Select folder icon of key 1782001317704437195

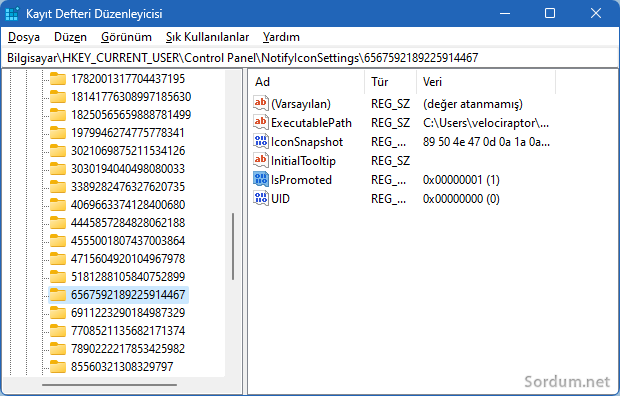(x=58, y=79)
